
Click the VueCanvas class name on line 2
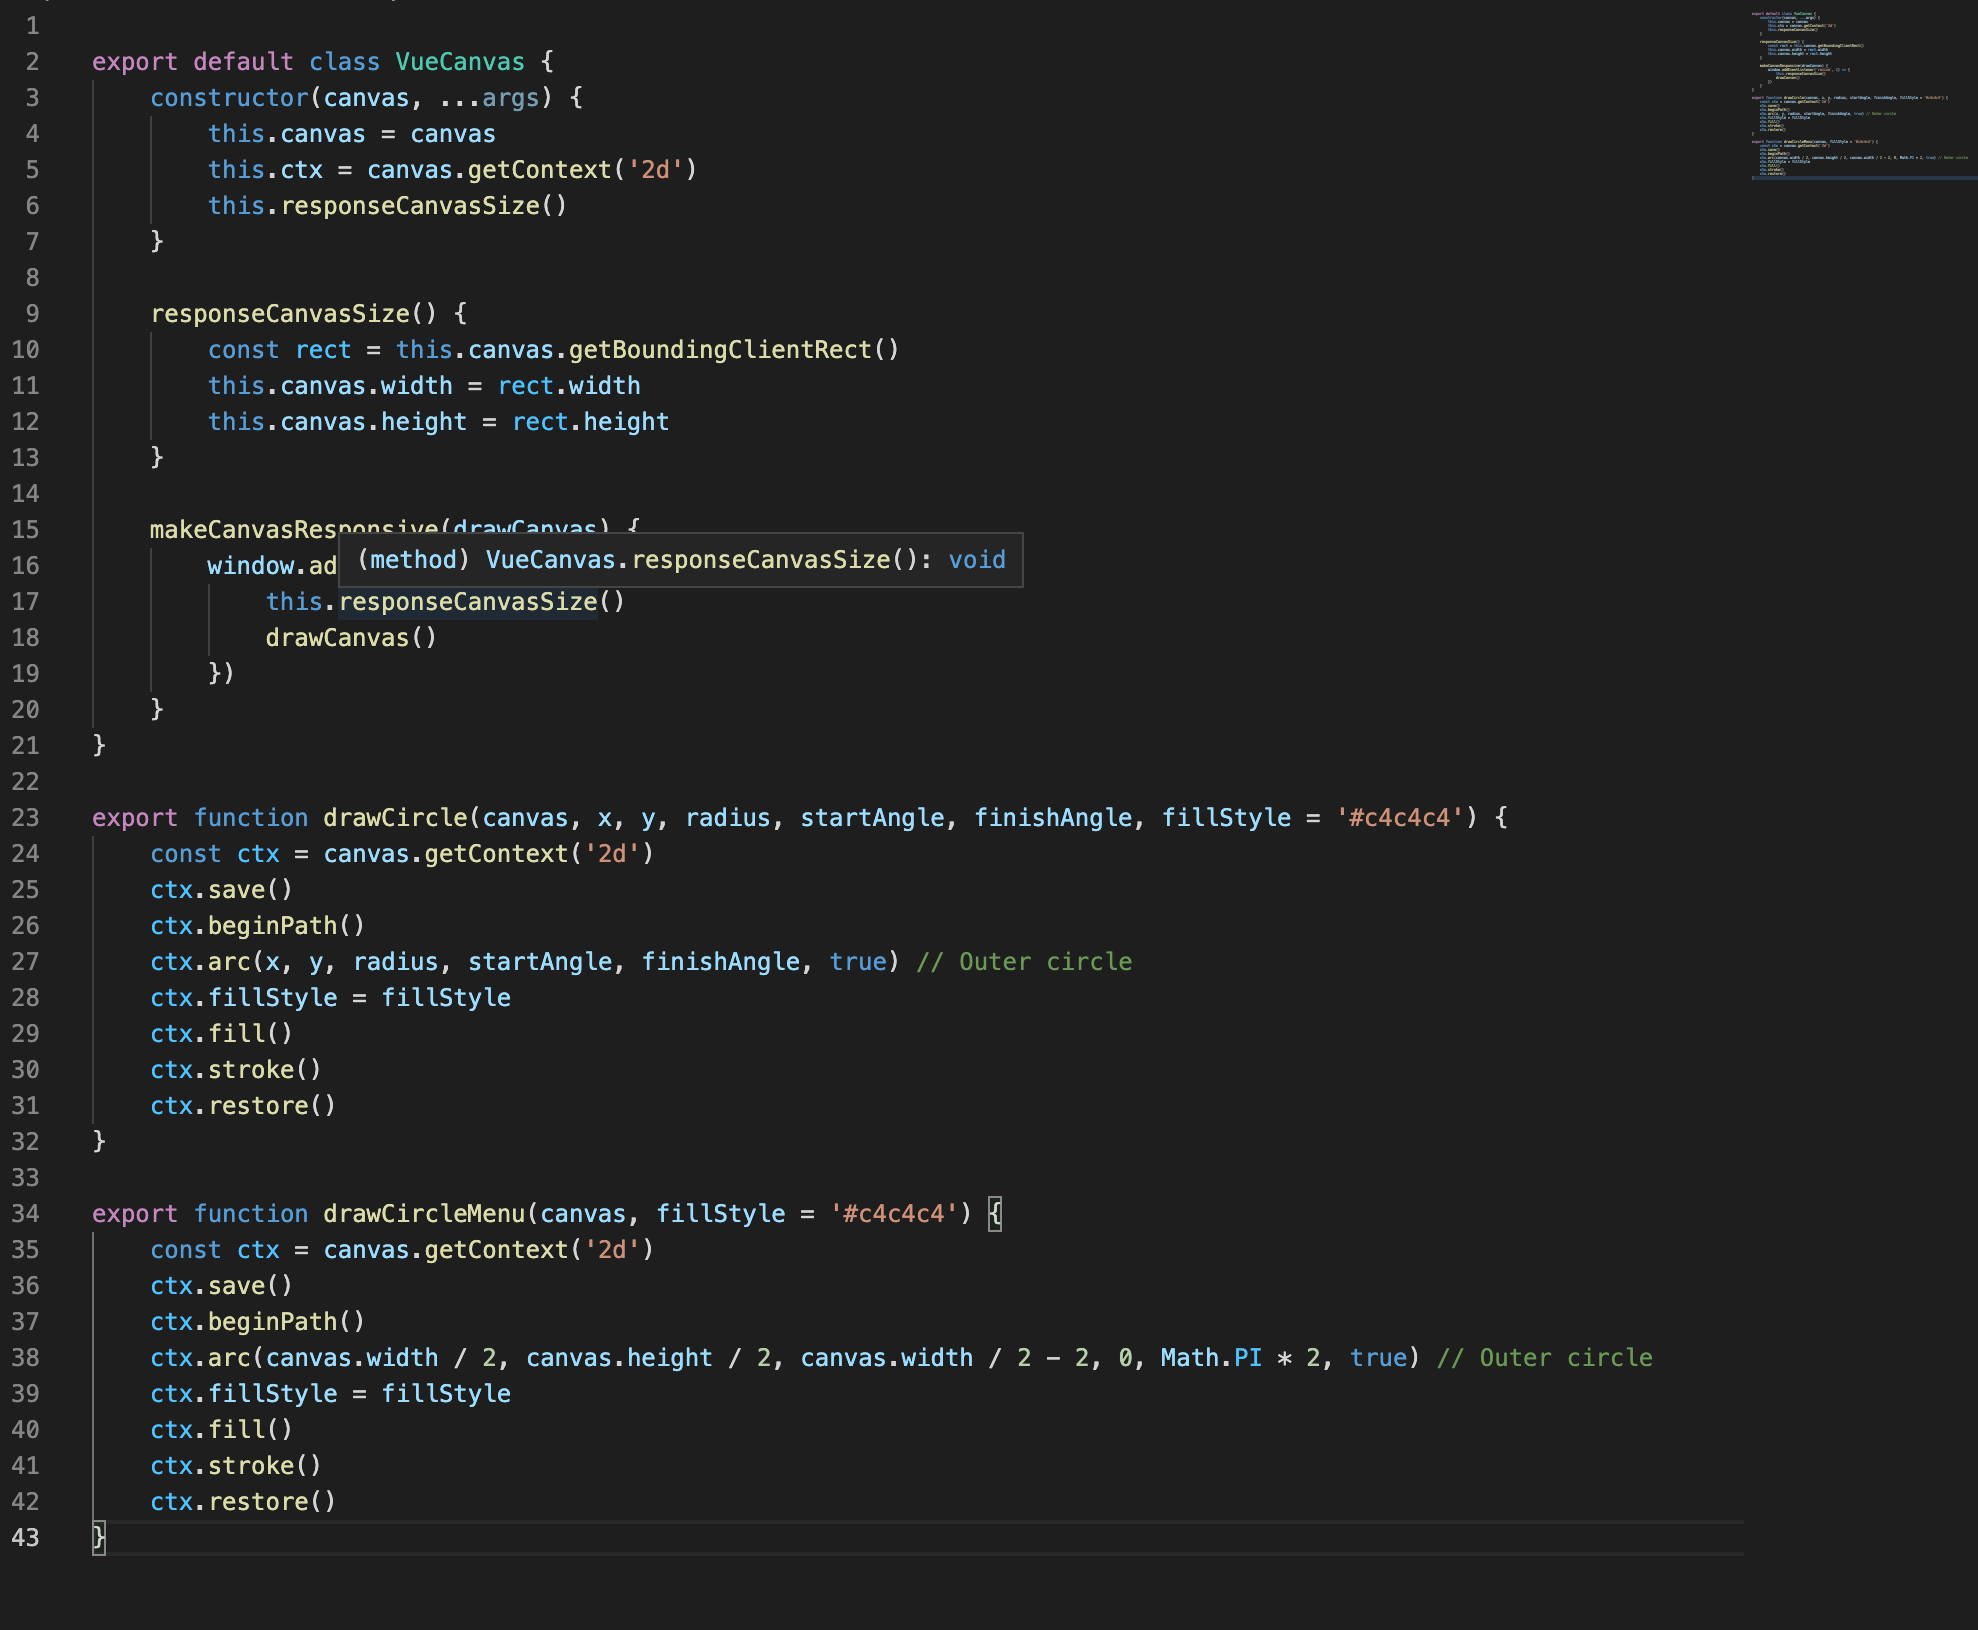tap(459, 62)
